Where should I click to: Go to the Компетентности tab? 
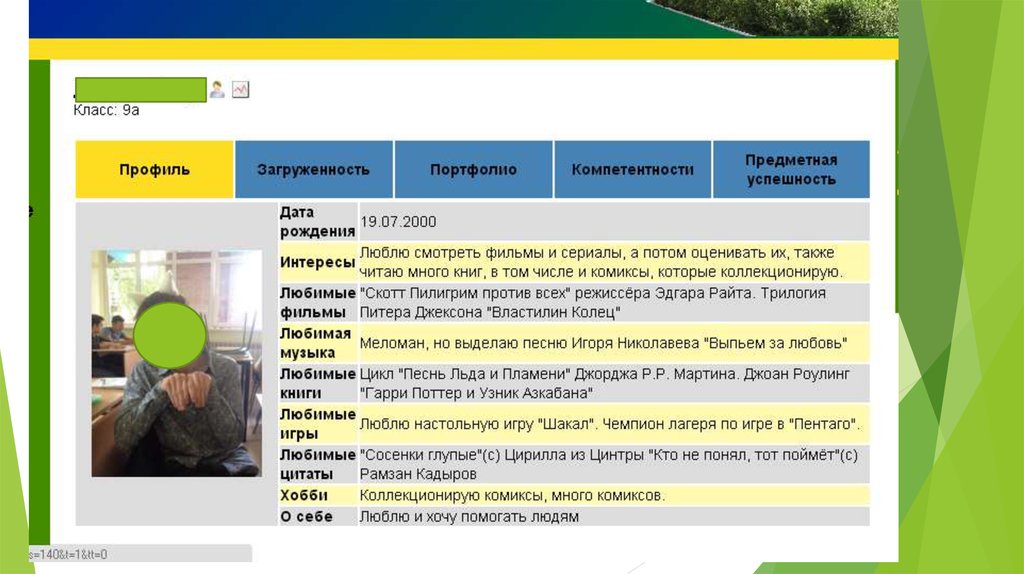[x=632, y=169]
